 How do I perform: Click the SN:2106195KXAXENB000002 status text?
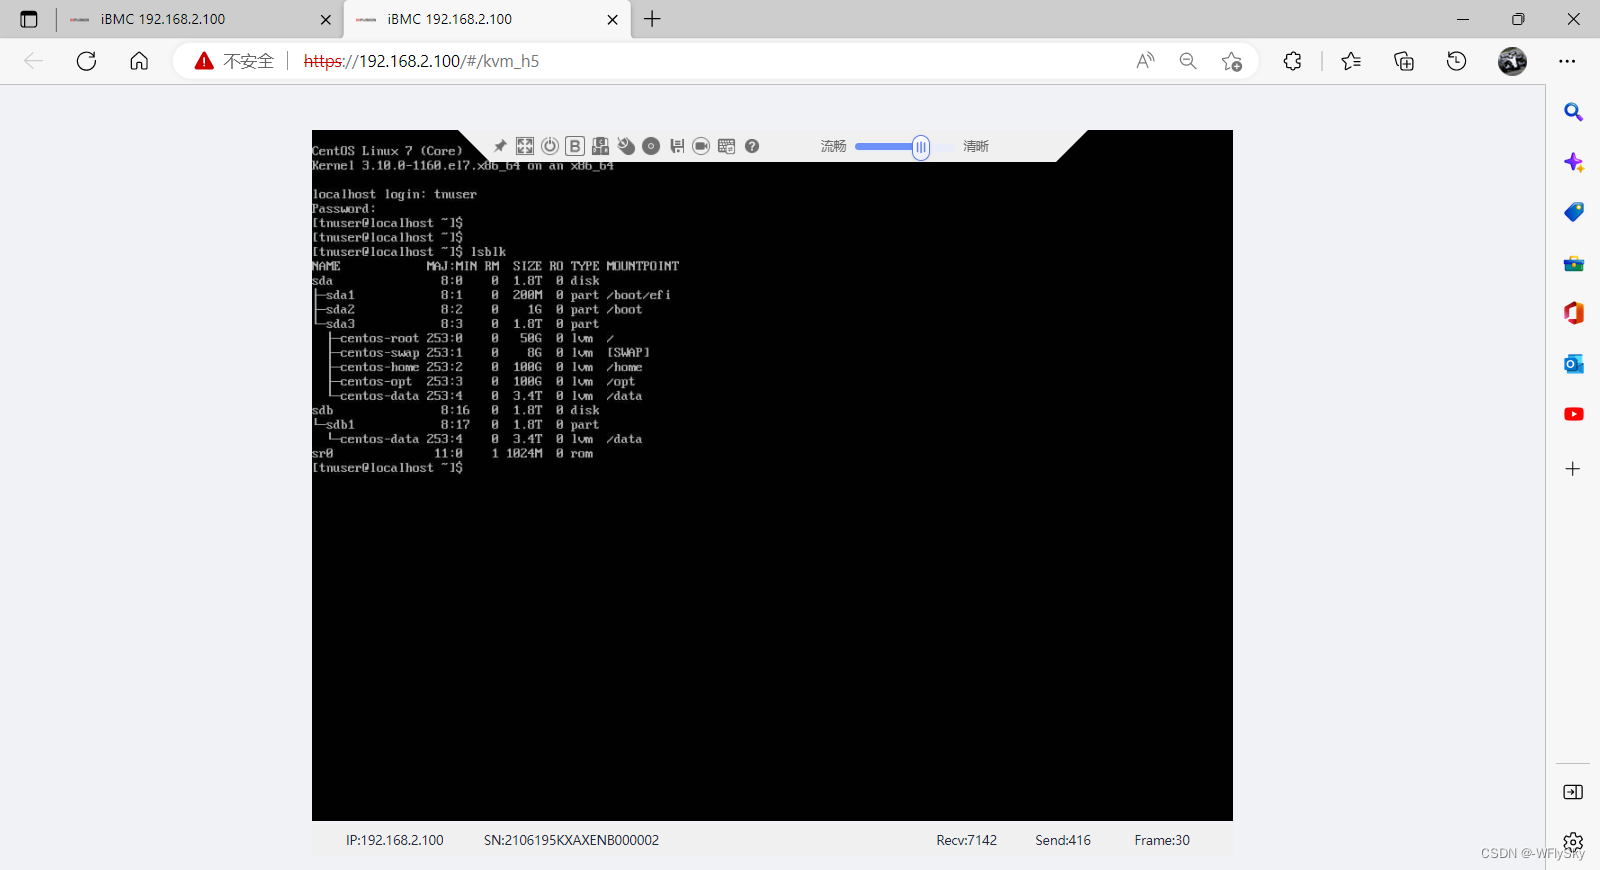pyautogui.click(x=571, y=841)
